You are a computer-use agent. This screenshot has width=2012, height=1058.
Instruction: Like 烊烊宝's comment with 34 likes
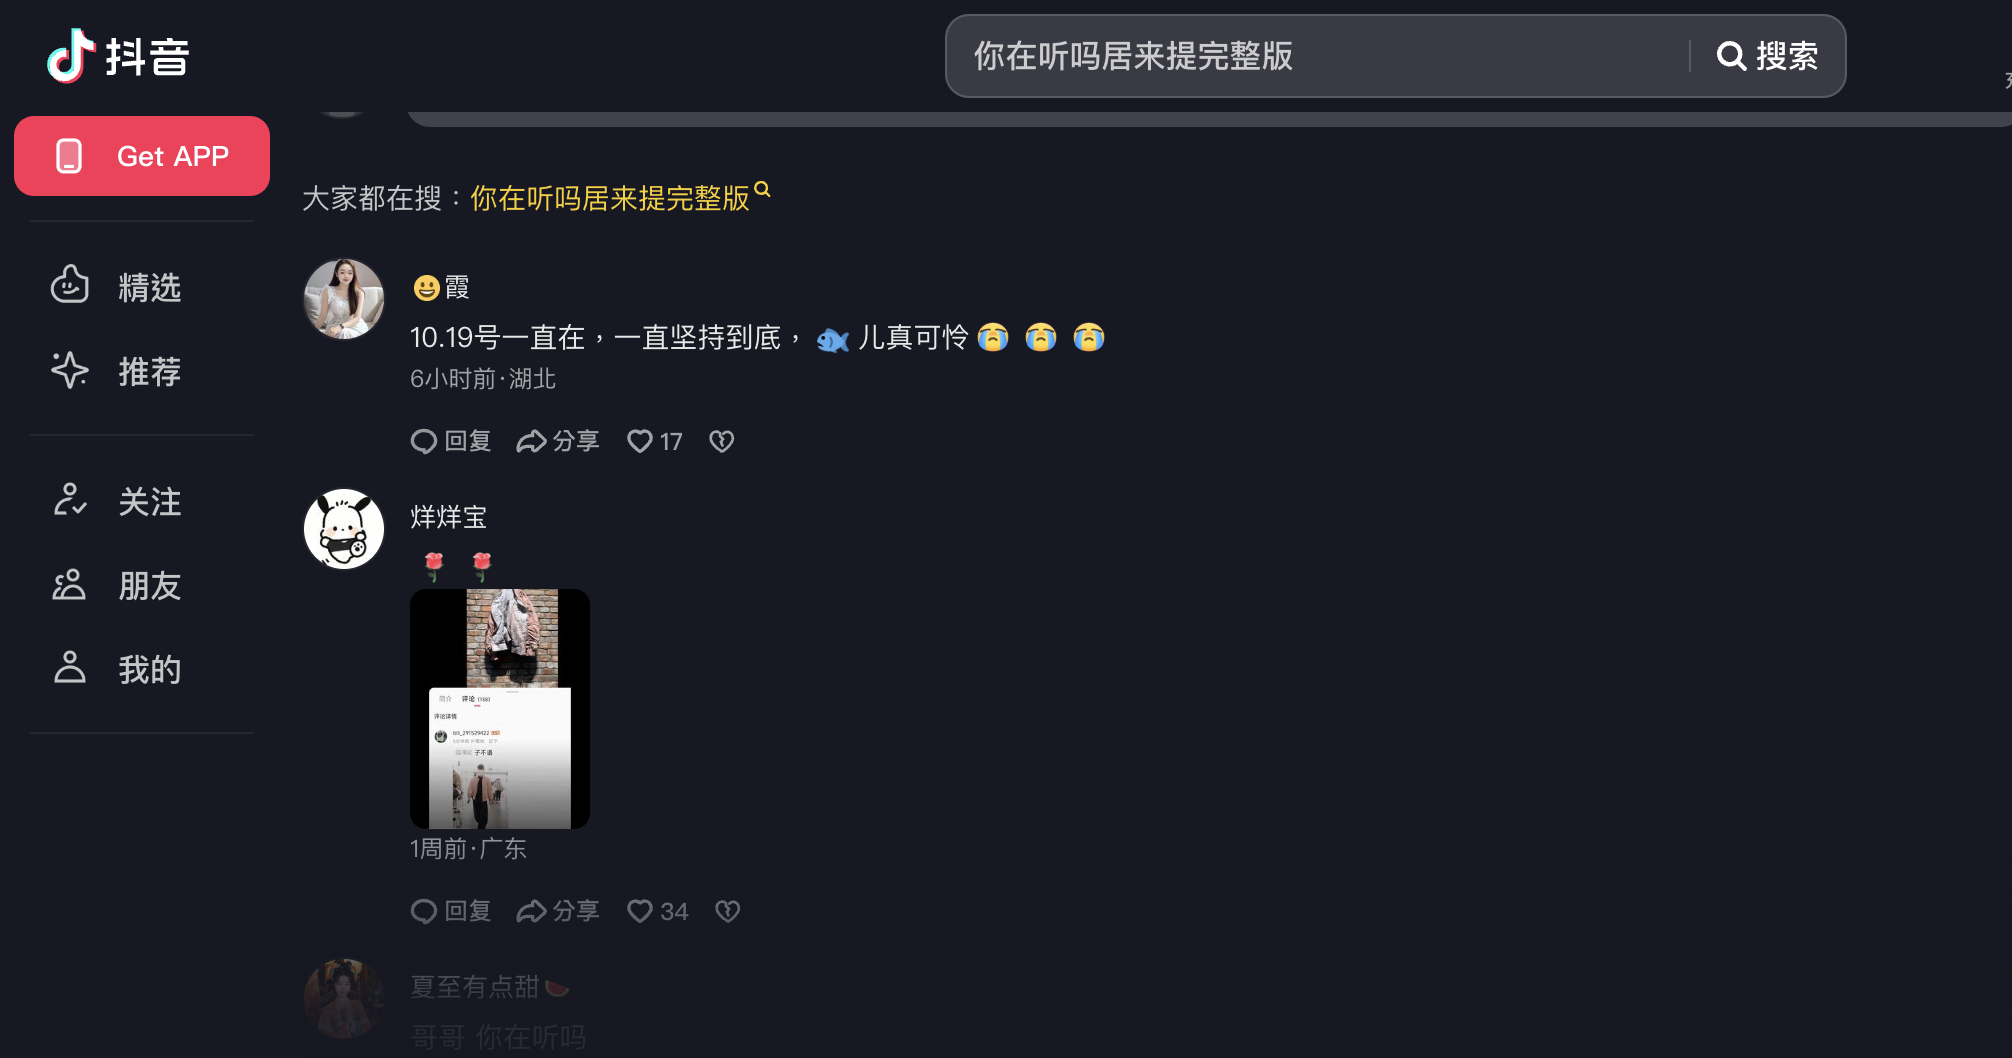coord(657,911)
